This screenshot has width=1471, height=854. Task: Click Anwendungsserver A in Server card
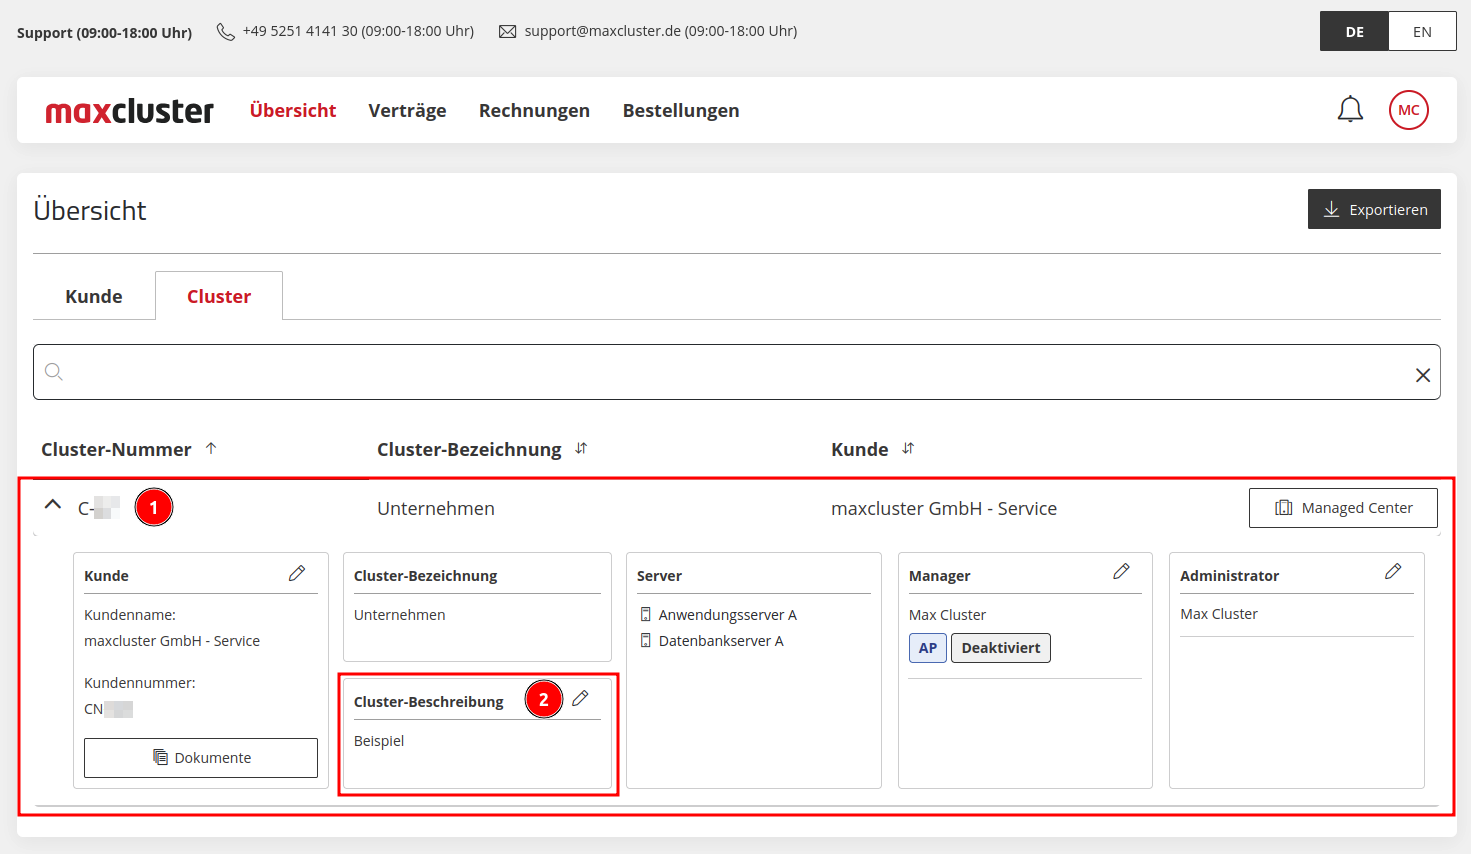(727, 614)
